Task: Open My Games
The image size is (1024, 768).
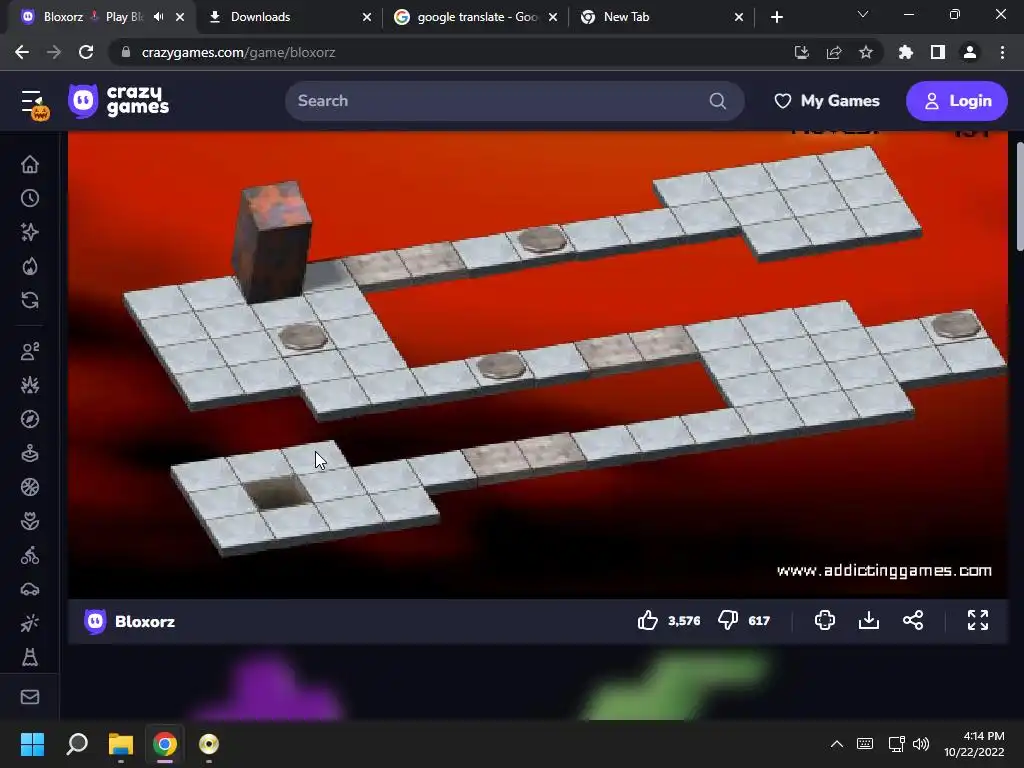Action: 827,101
